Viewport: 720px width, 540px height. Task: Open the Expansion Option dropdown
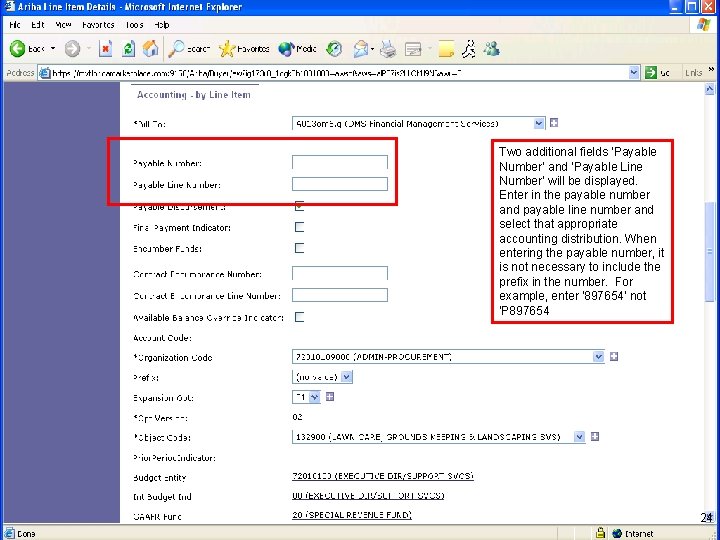pos(315,397)
